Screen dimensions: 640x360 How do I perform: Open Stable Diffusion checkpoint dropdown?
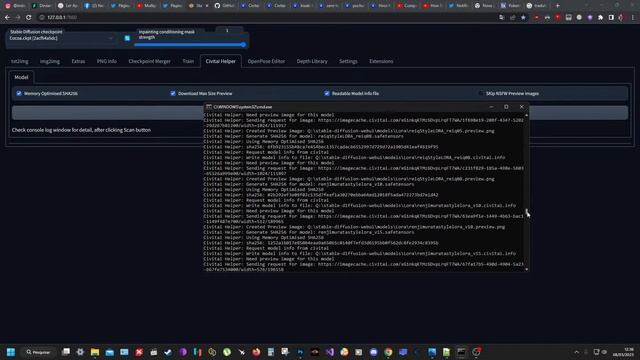tap(61, 38)
